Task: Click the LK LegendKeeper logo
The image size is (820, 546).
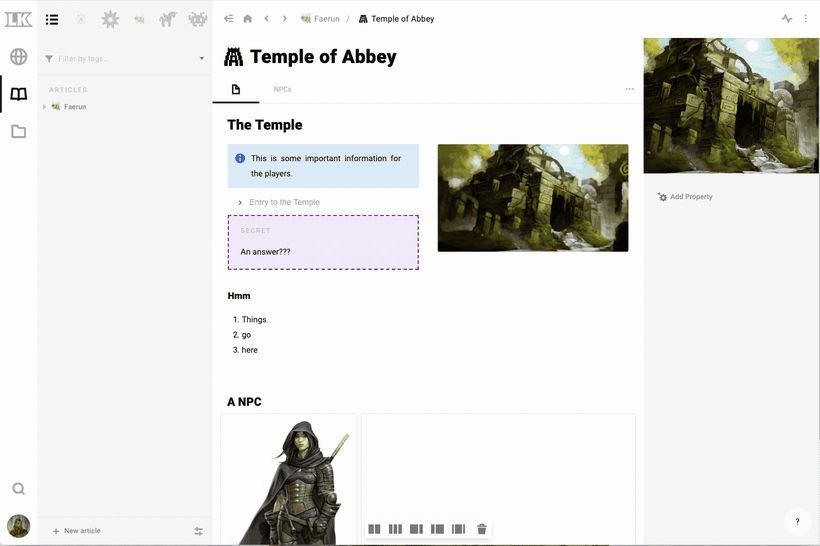Action: click(x=18, y=19)
